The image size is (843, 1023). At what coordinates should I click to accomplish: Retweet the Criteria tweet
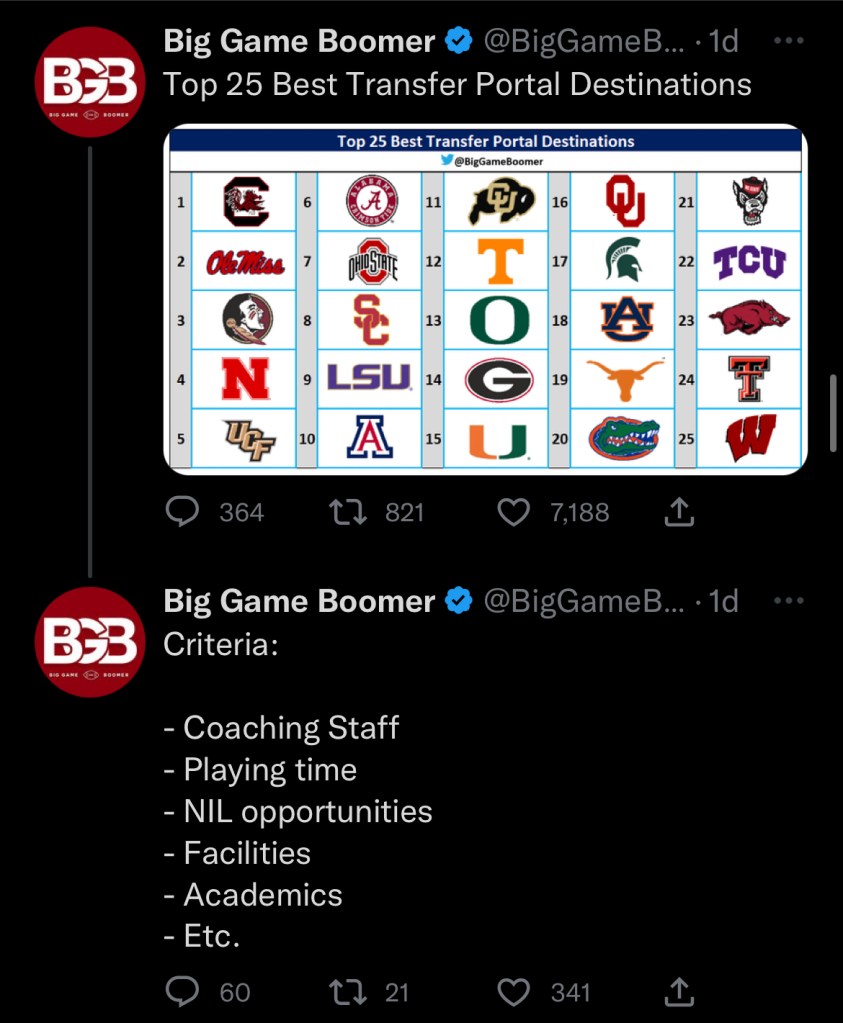[x=346, y=992]
